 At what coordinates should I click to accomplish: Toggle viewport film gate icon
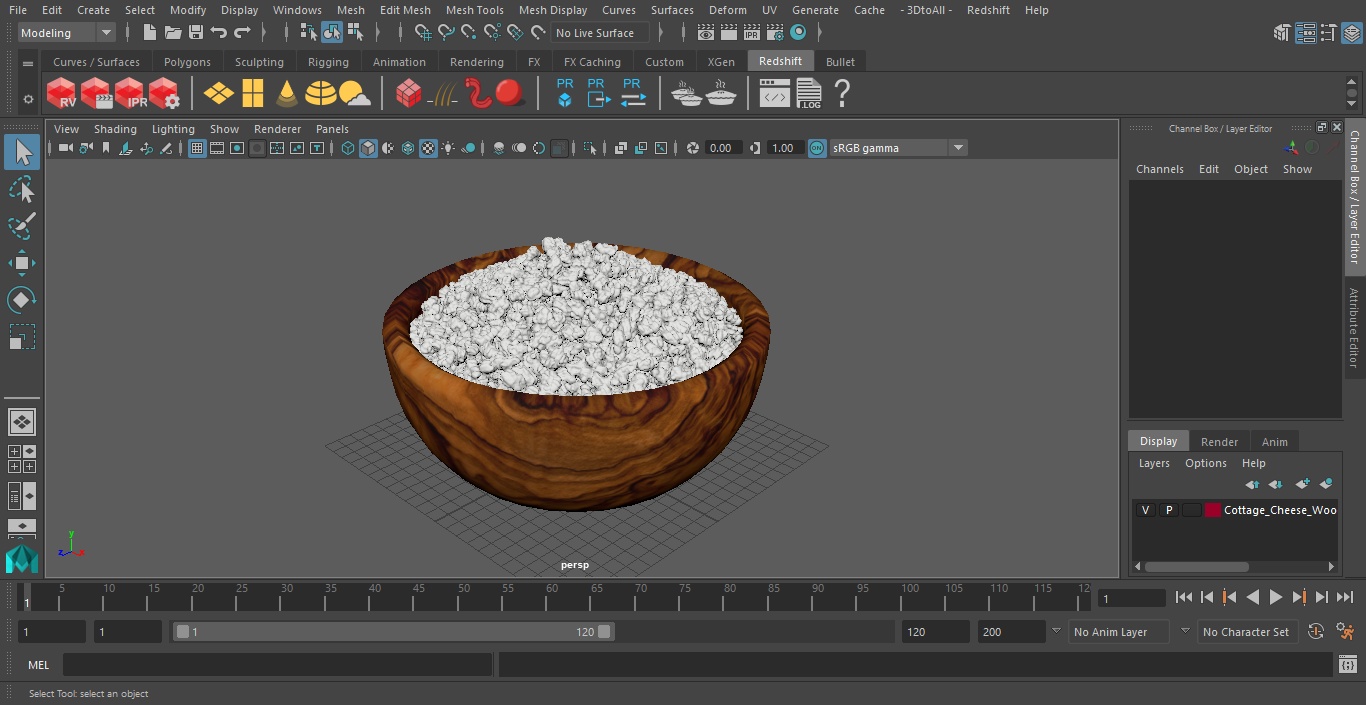(217, 148)
